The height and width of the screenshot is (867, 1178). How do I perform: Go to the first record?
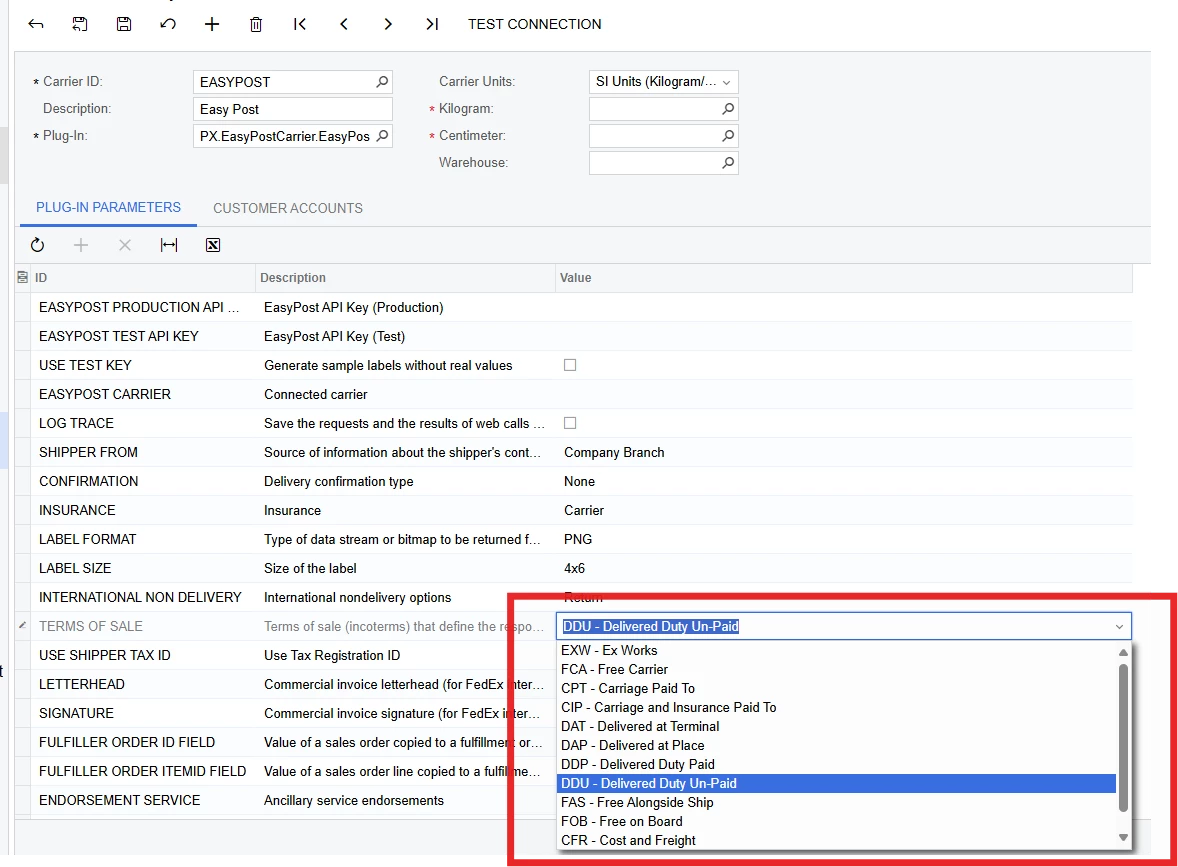[x=300, y=24]
